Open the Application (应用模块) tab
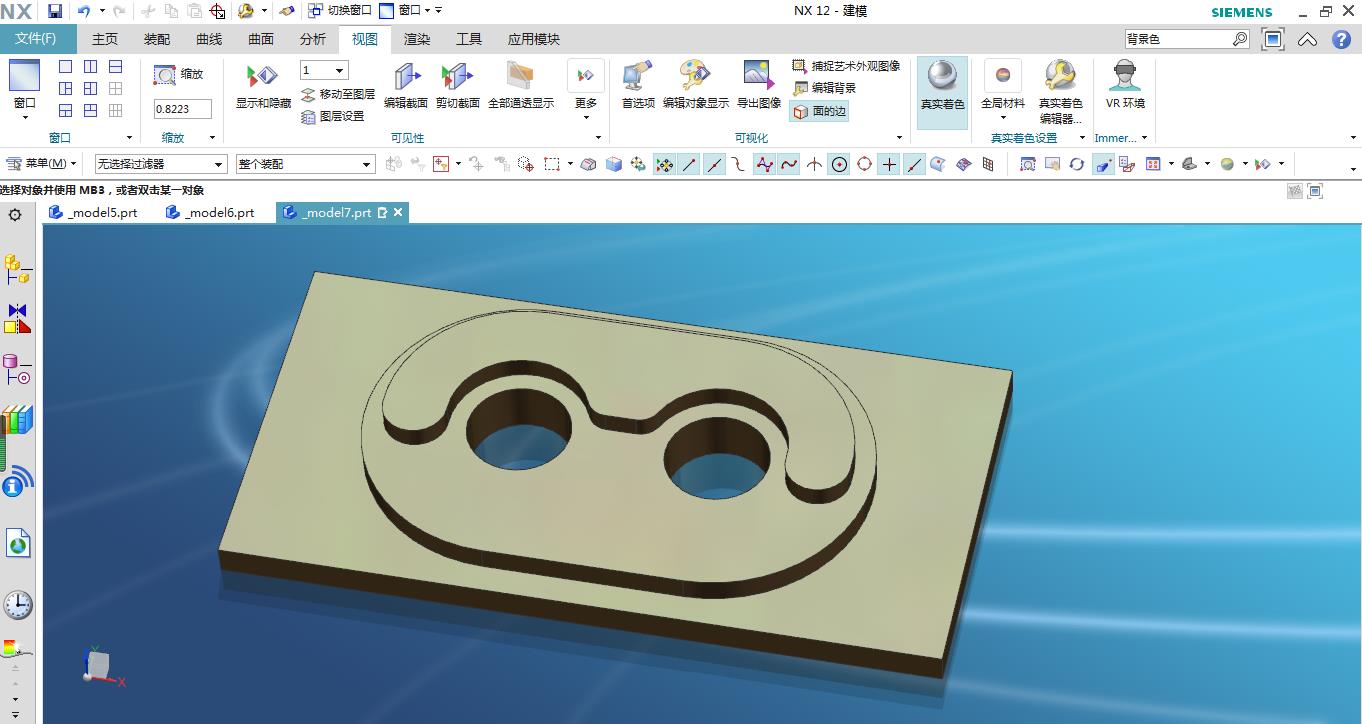Image resolution: width=1362 pixels, height=724 pixels. pos(534,39)
